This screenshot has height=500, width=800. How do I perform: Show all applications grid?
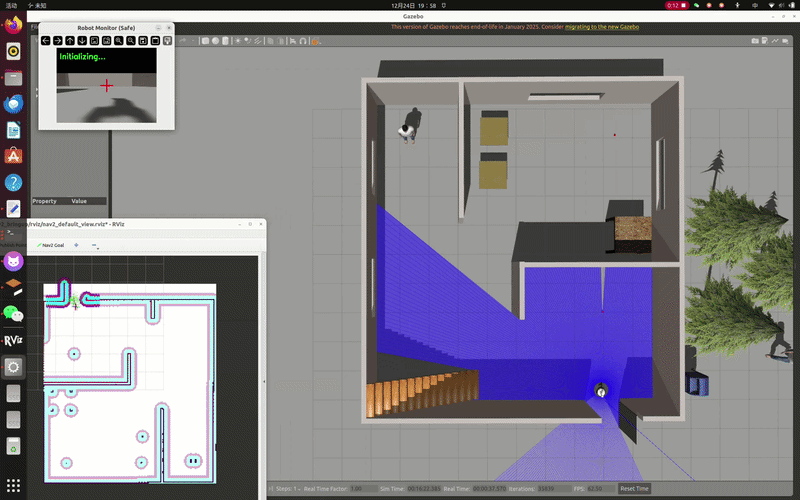(13, 485)
